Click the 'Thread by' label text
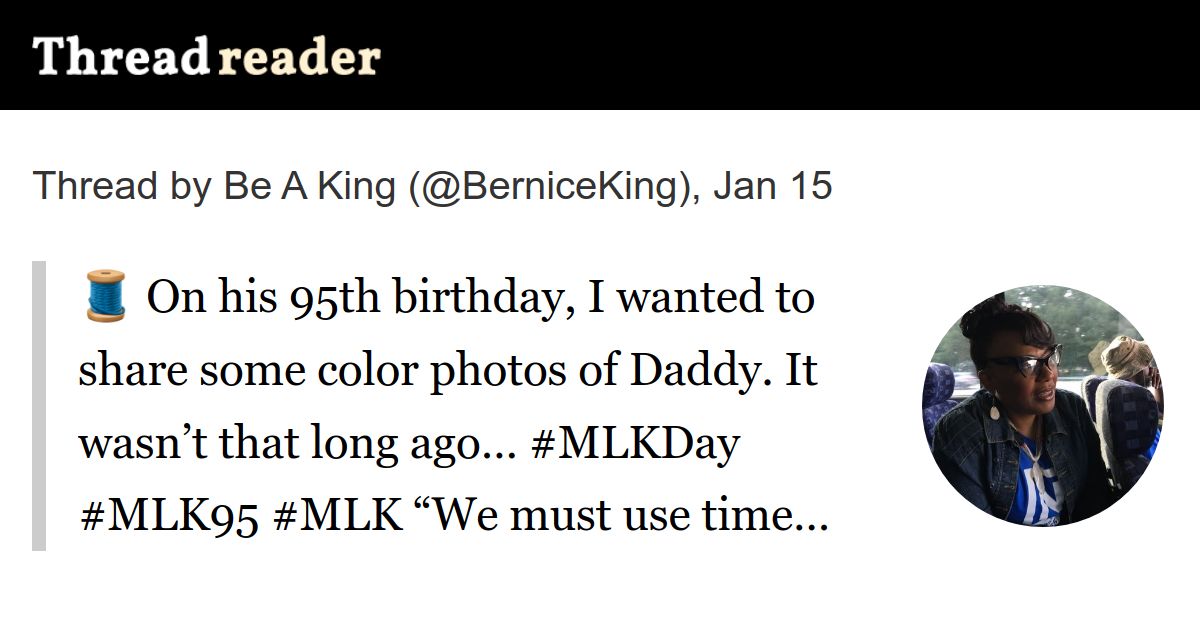 click(123, 186)
